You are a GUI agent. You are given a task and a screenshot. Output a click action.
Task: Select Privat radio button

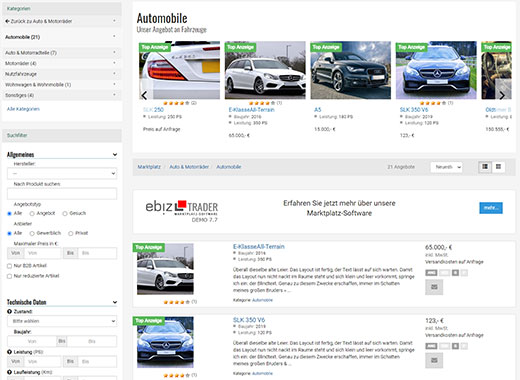(71, 233)
